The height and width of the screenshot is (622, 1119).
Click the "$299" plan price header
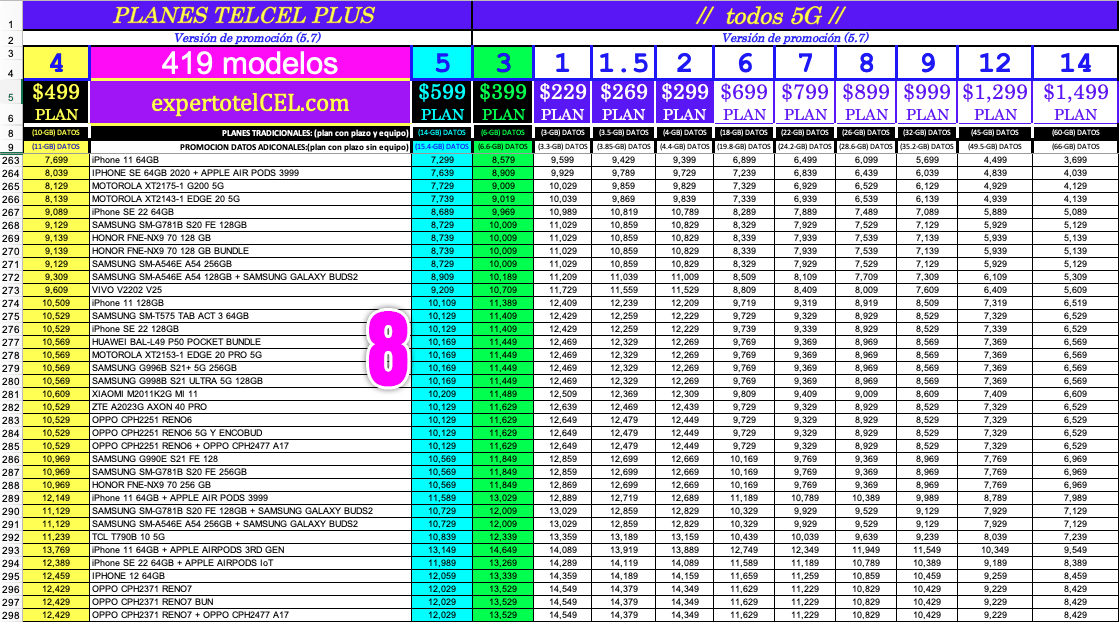click(x=684, y=92)
